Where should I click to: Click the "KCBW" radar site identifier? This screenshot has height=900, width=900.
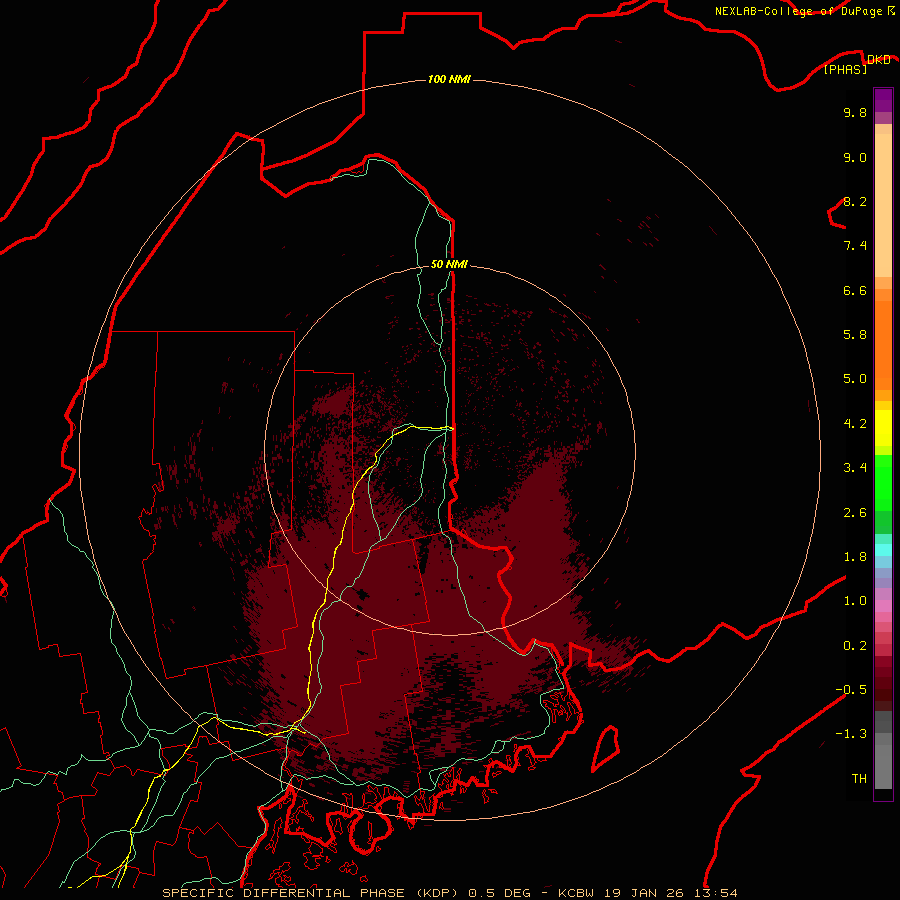click(x=576, y=893)
